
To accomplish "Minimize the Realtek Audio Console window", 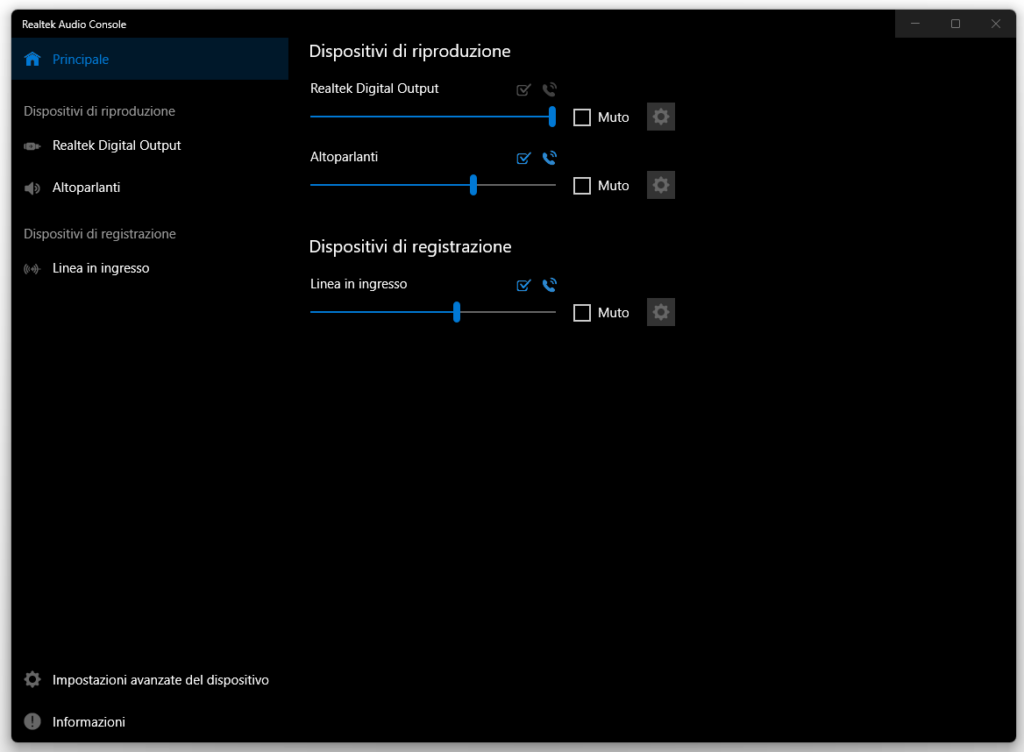I will [915, 24].
